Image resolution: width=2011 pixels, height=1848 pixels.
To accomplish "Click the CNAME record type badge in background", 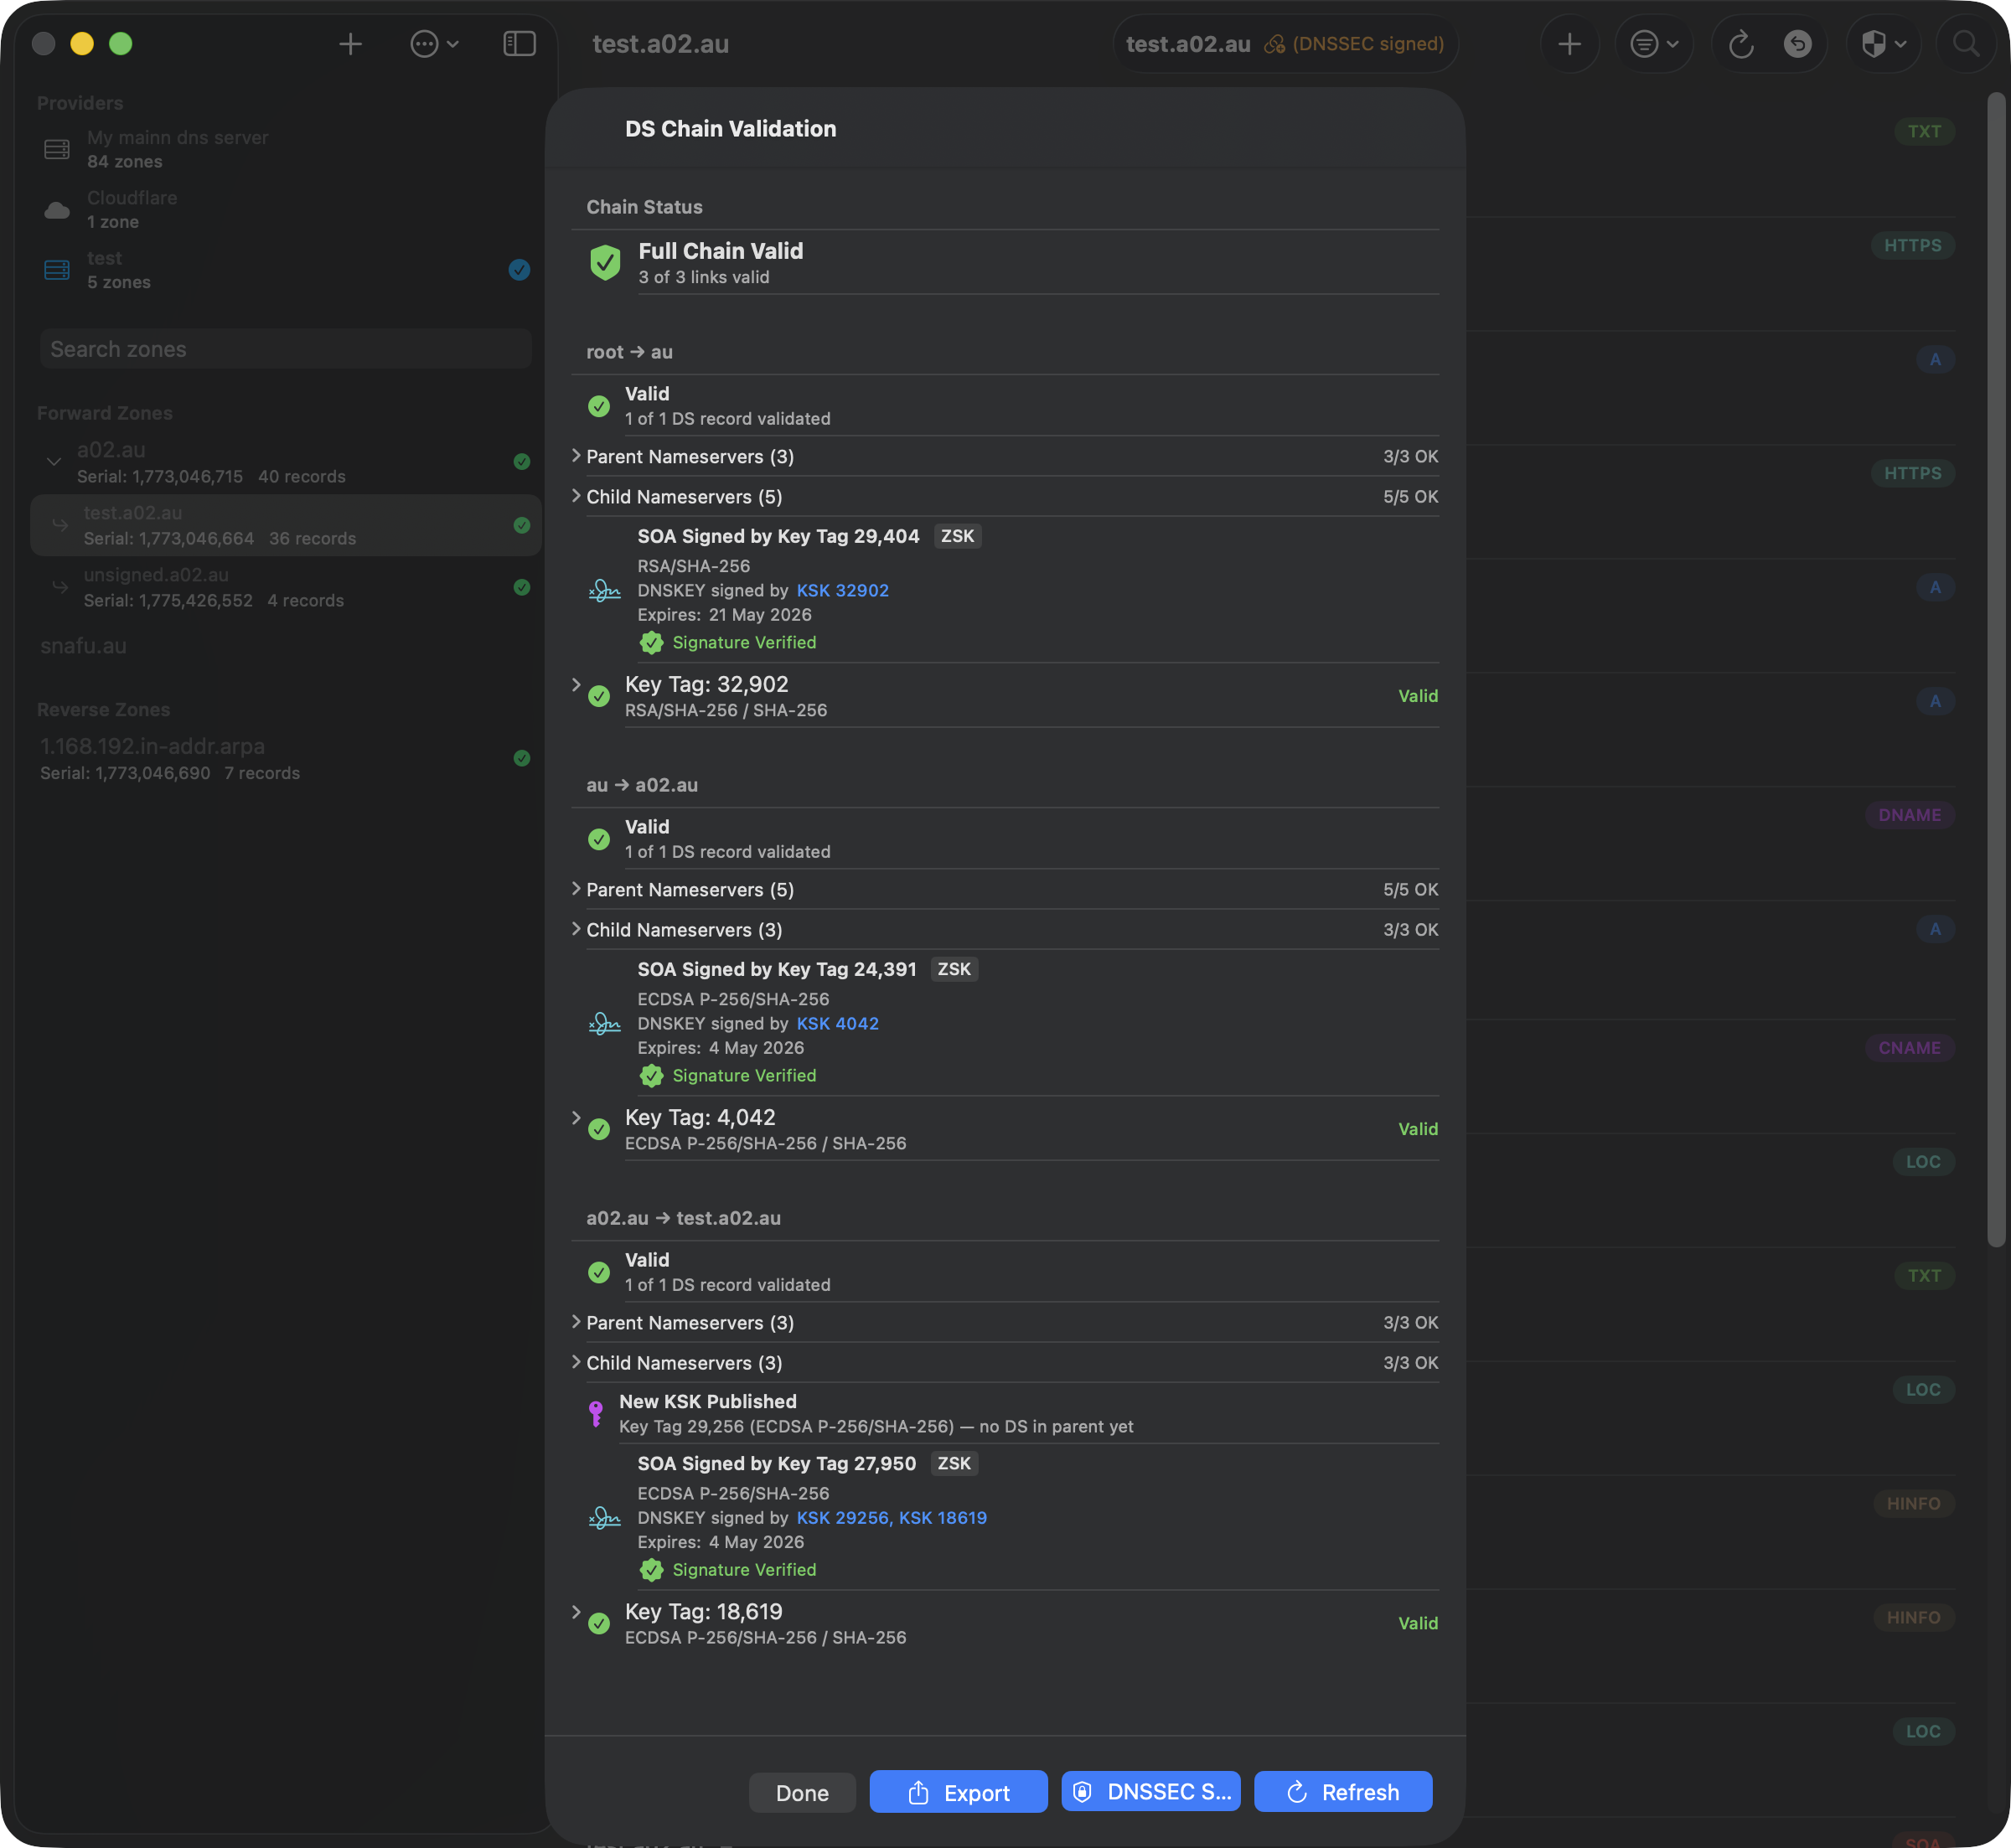I will (x=1909, y=1048).
